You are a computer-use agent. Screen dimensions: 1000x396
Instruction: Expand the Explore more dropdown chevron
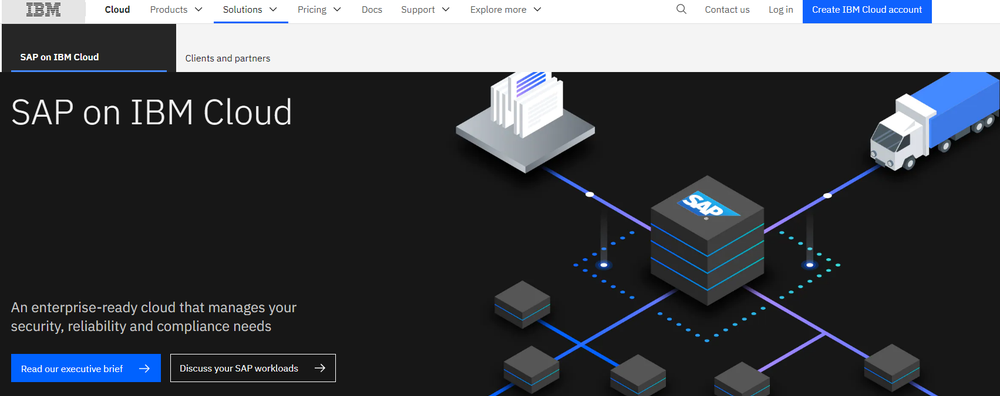(537, 10)
